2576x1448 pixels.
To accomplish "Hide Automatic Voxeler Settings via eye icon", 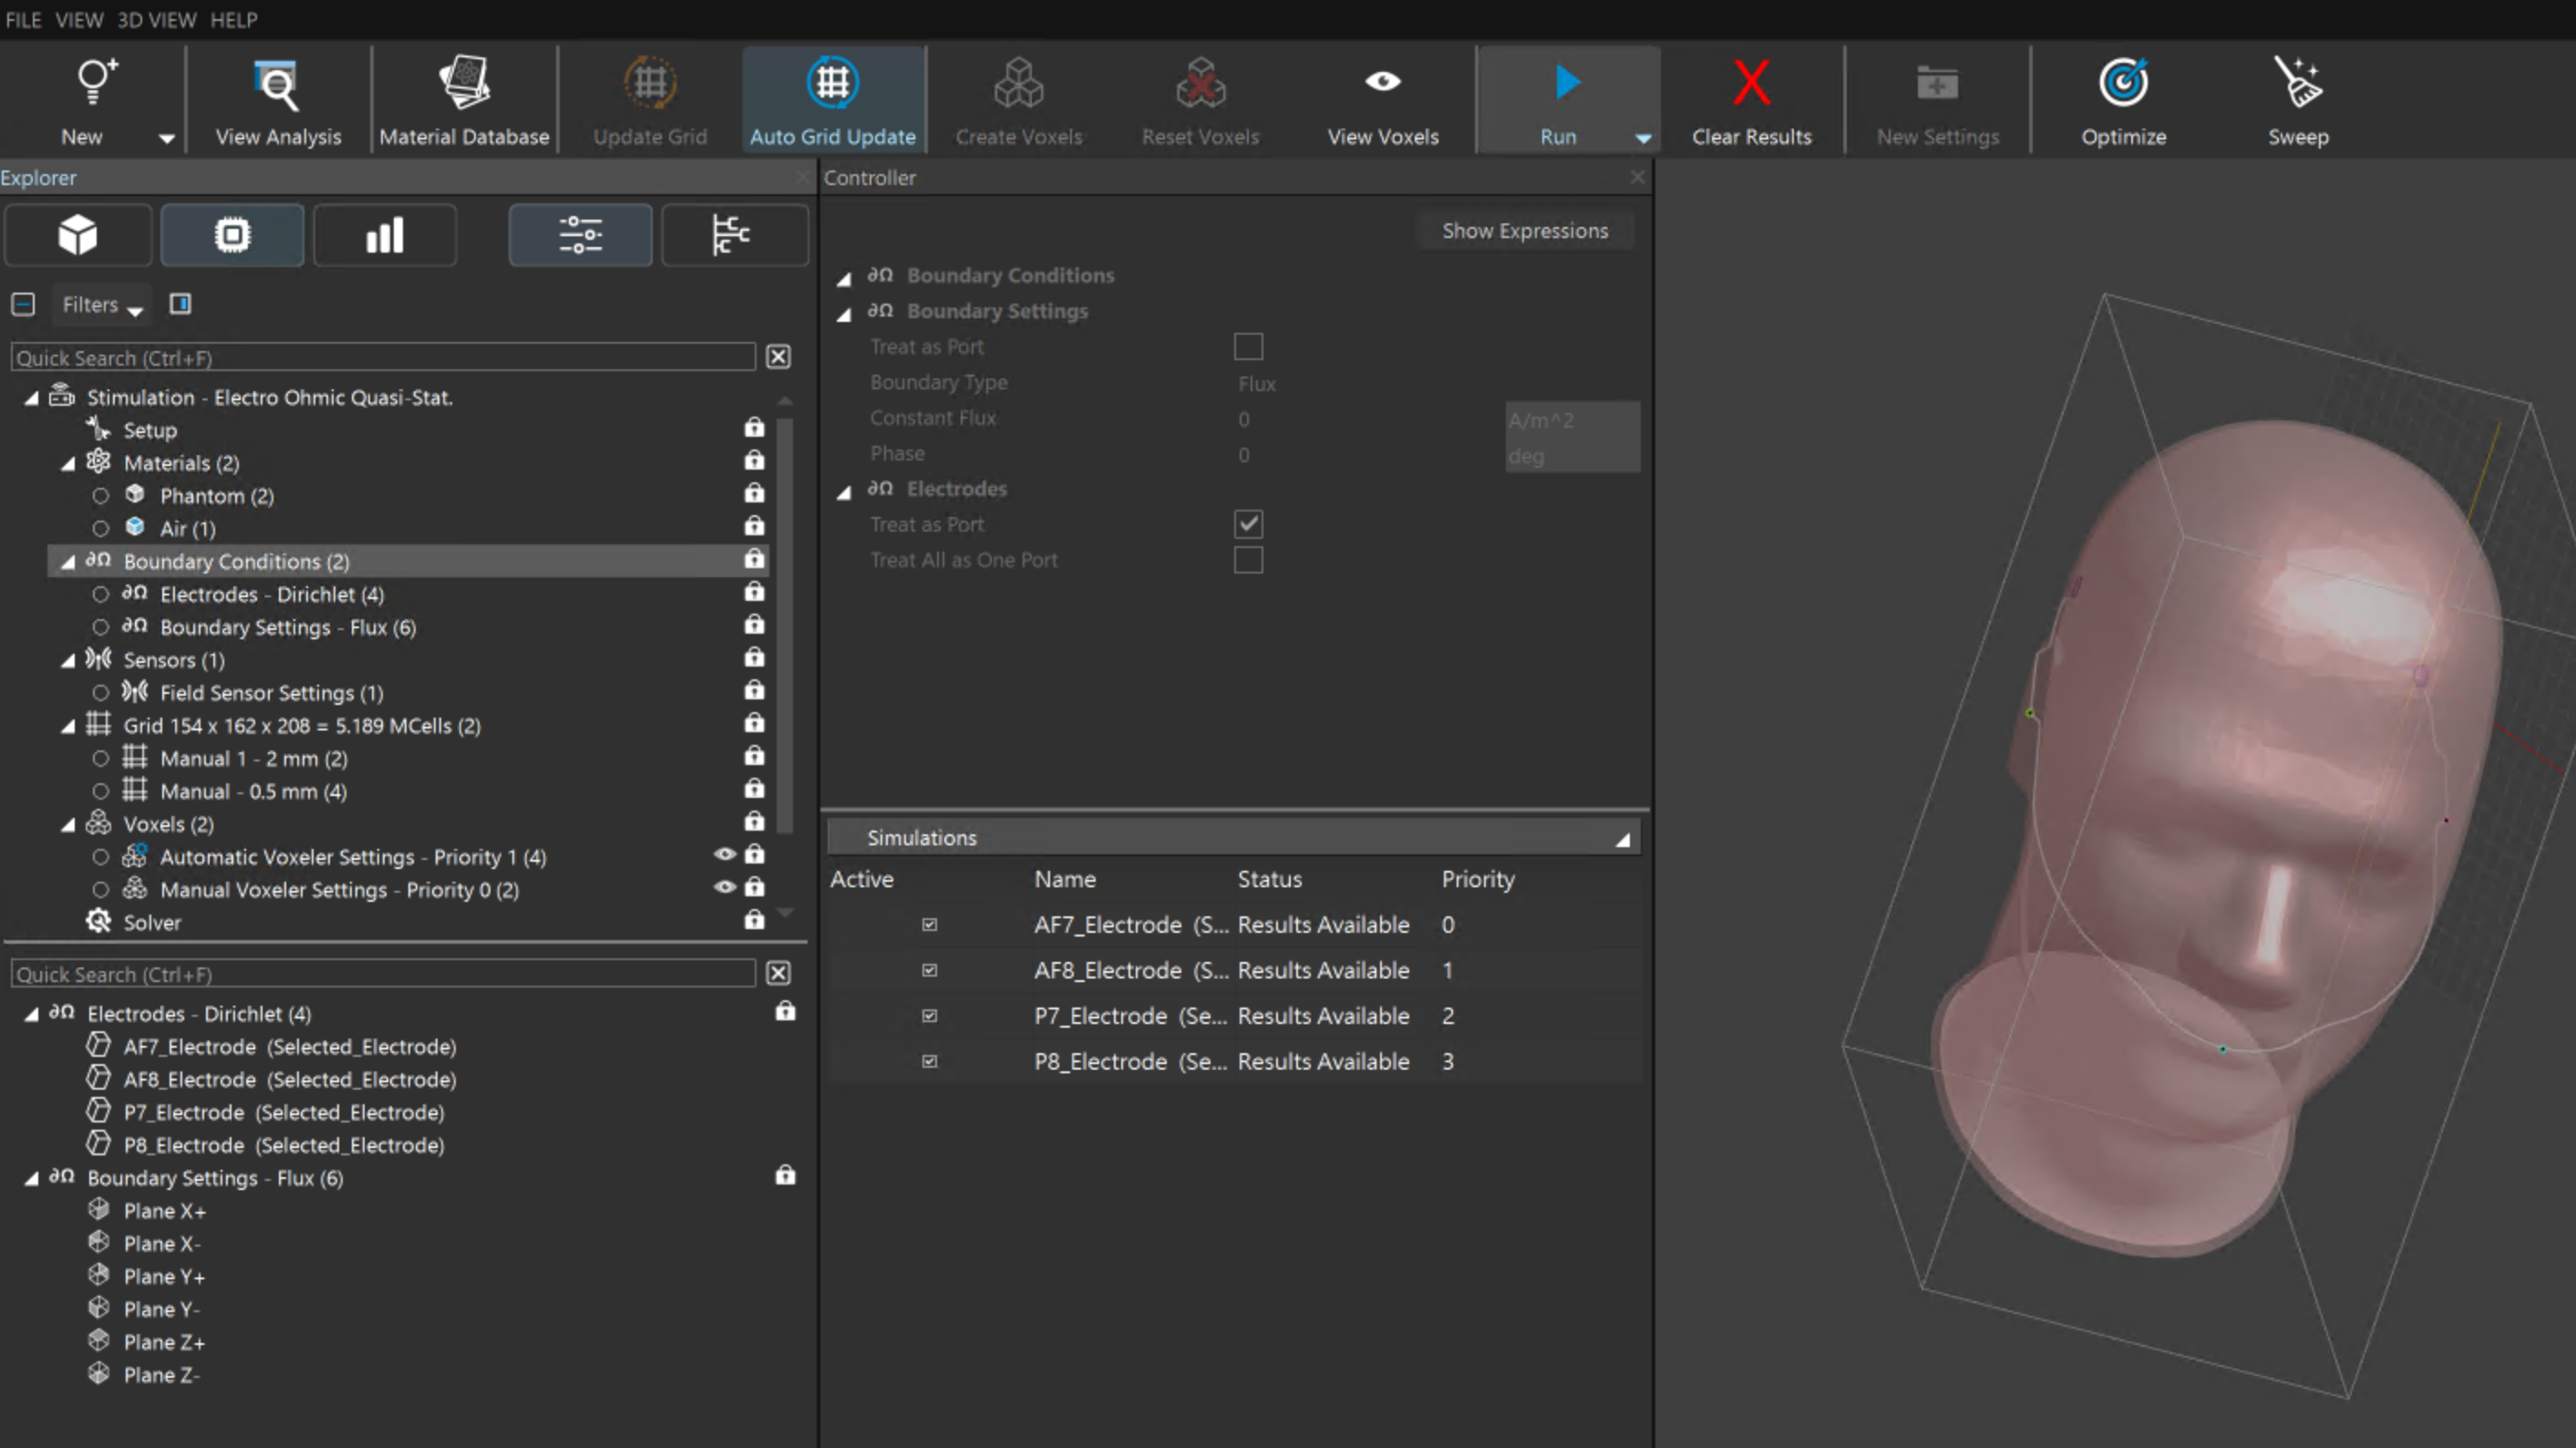I will pos(725,855).
